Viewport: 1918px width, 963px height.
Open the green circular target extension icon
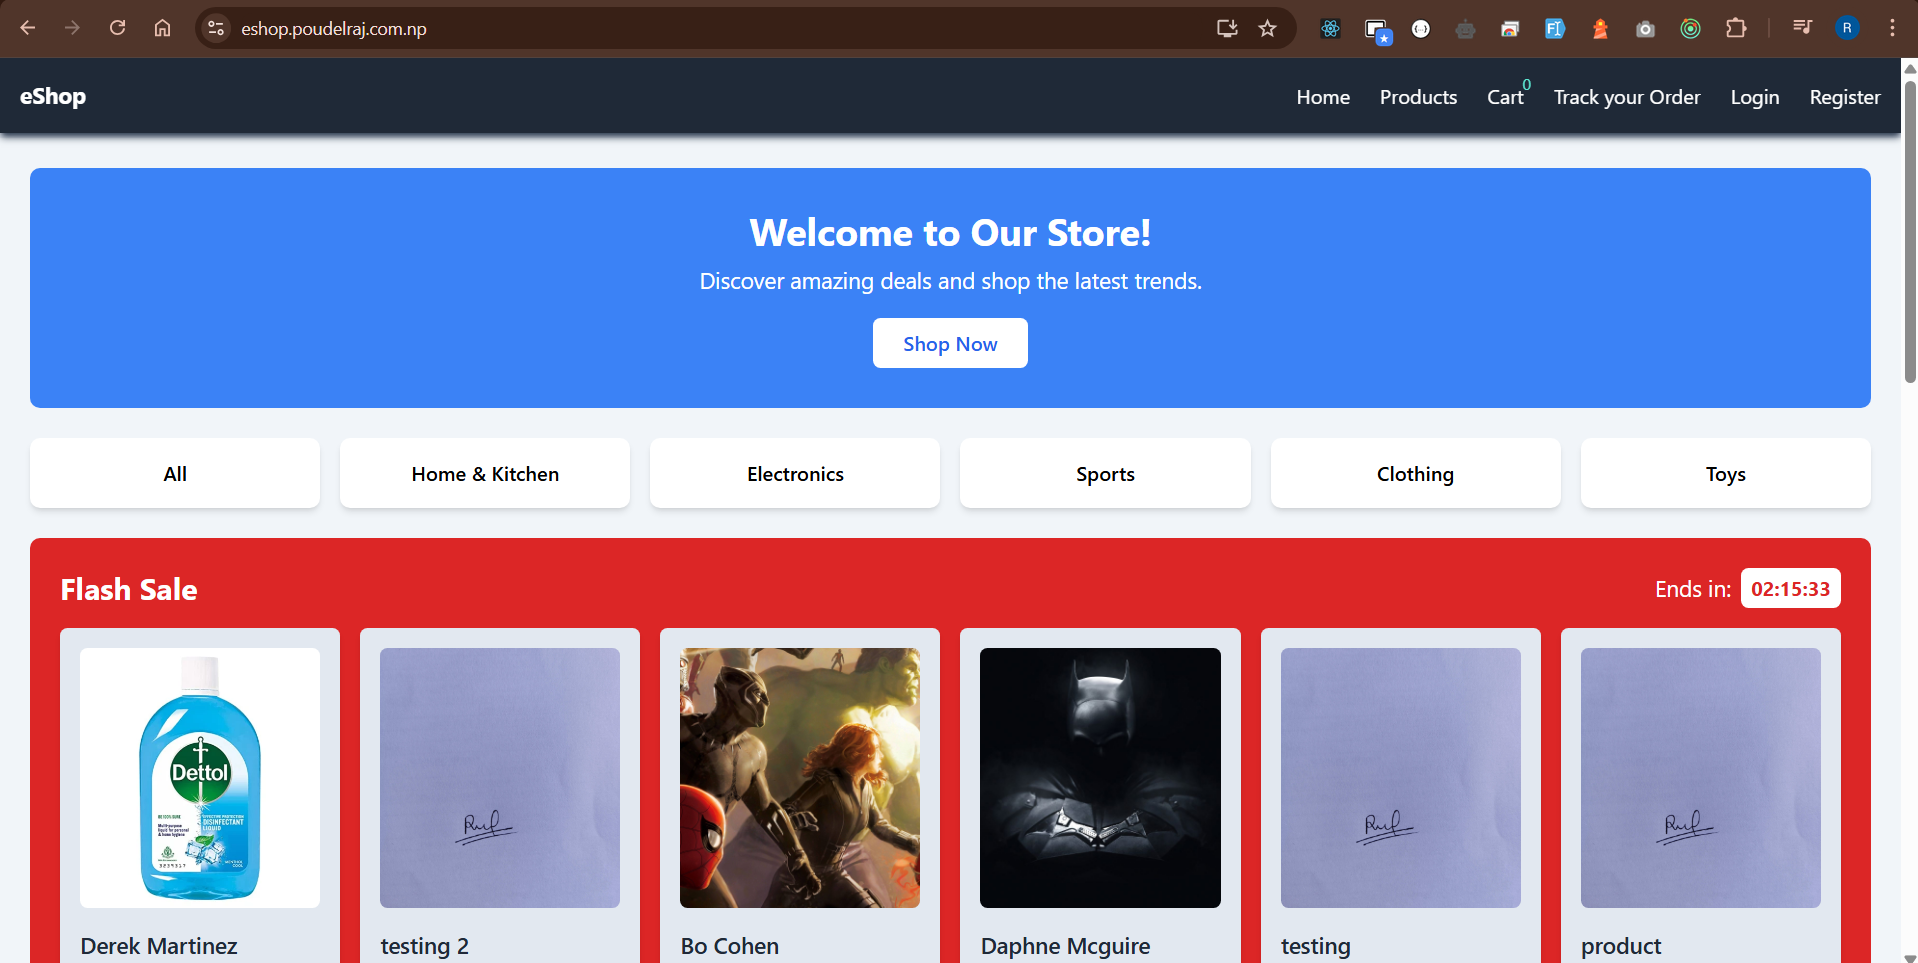point(1690,29)
